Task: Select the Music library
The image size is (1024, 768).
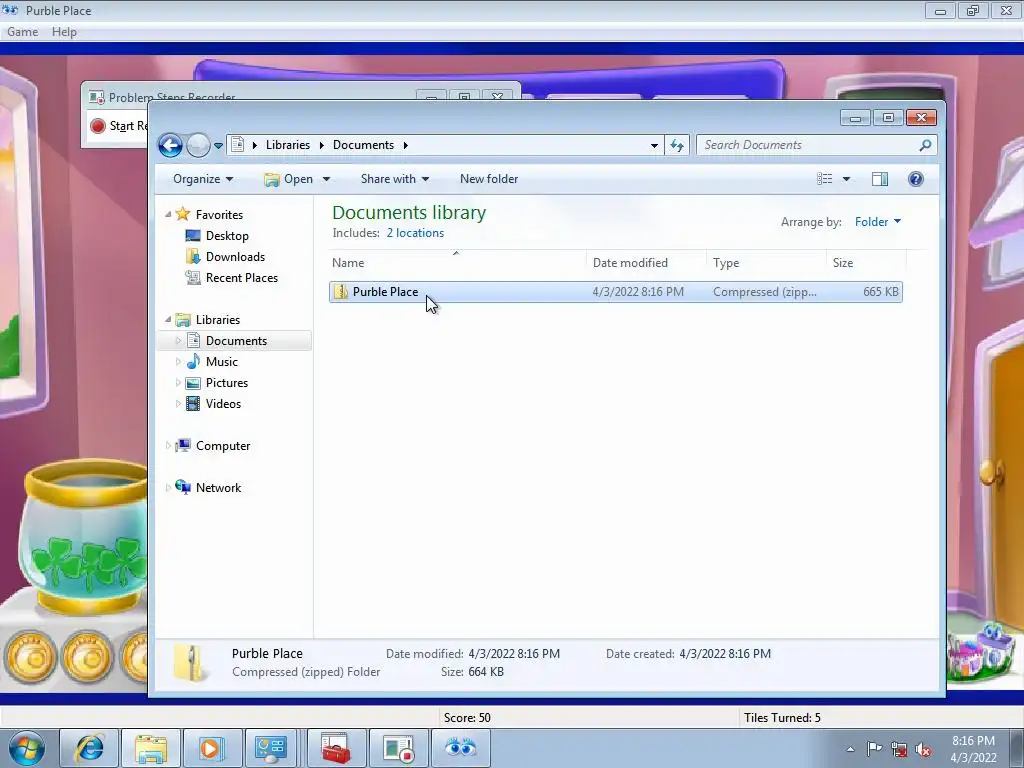Action: [221, 362]
